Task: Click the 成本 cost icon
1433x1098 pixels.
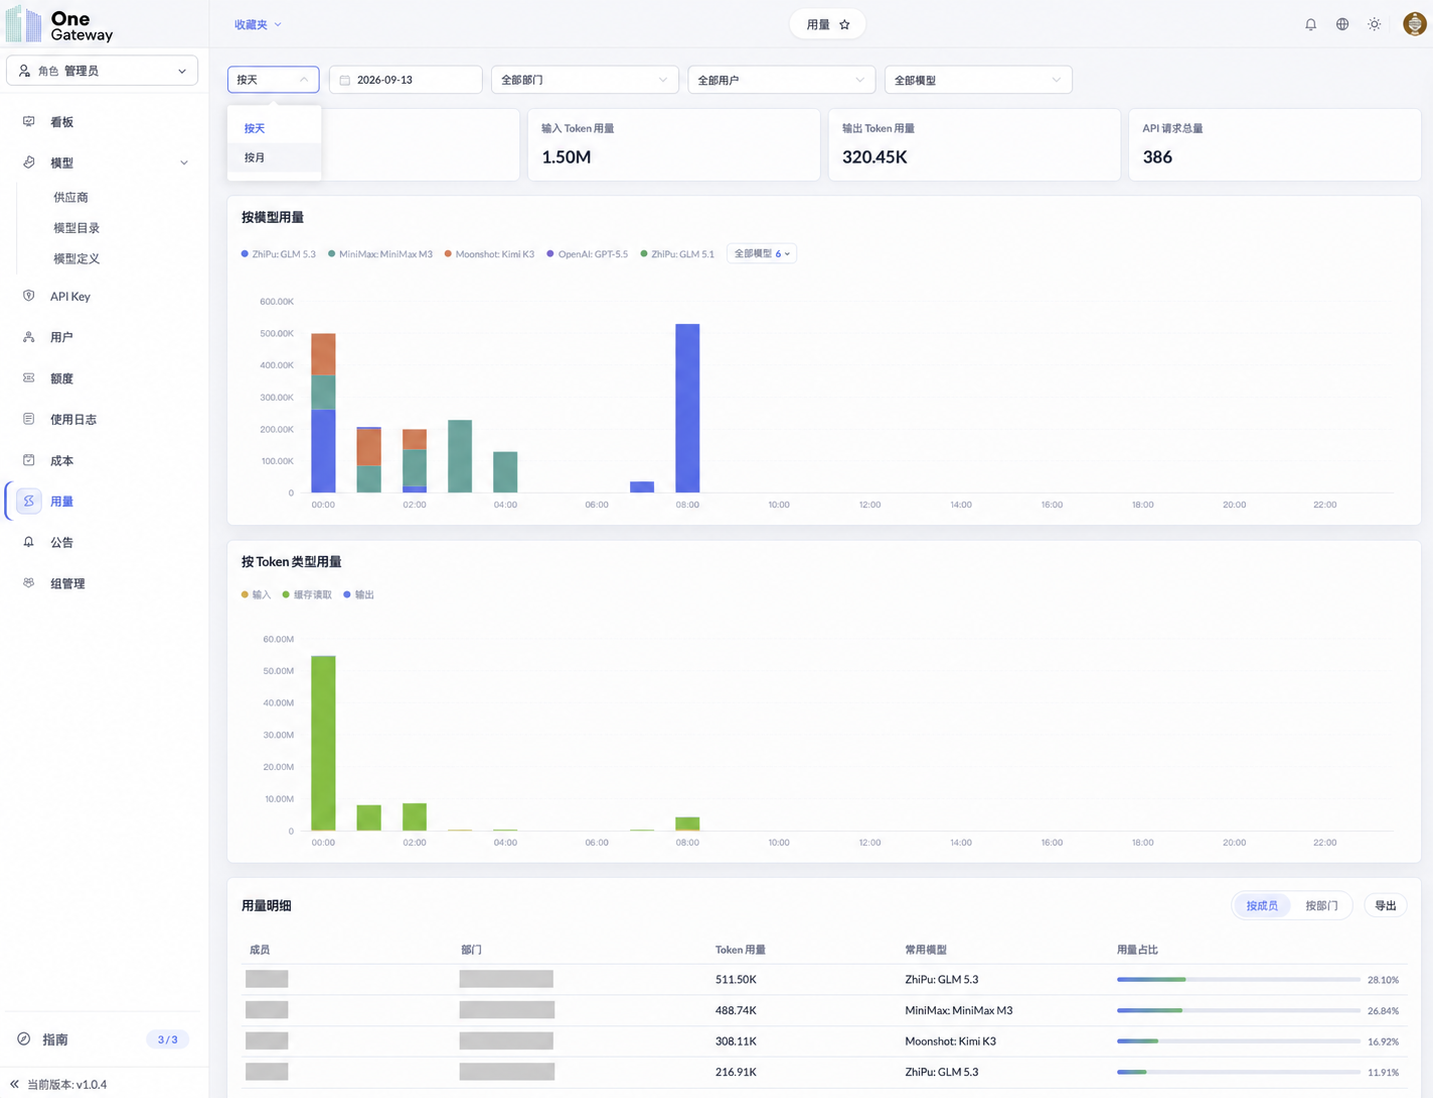Action: [x=29, y=460]
